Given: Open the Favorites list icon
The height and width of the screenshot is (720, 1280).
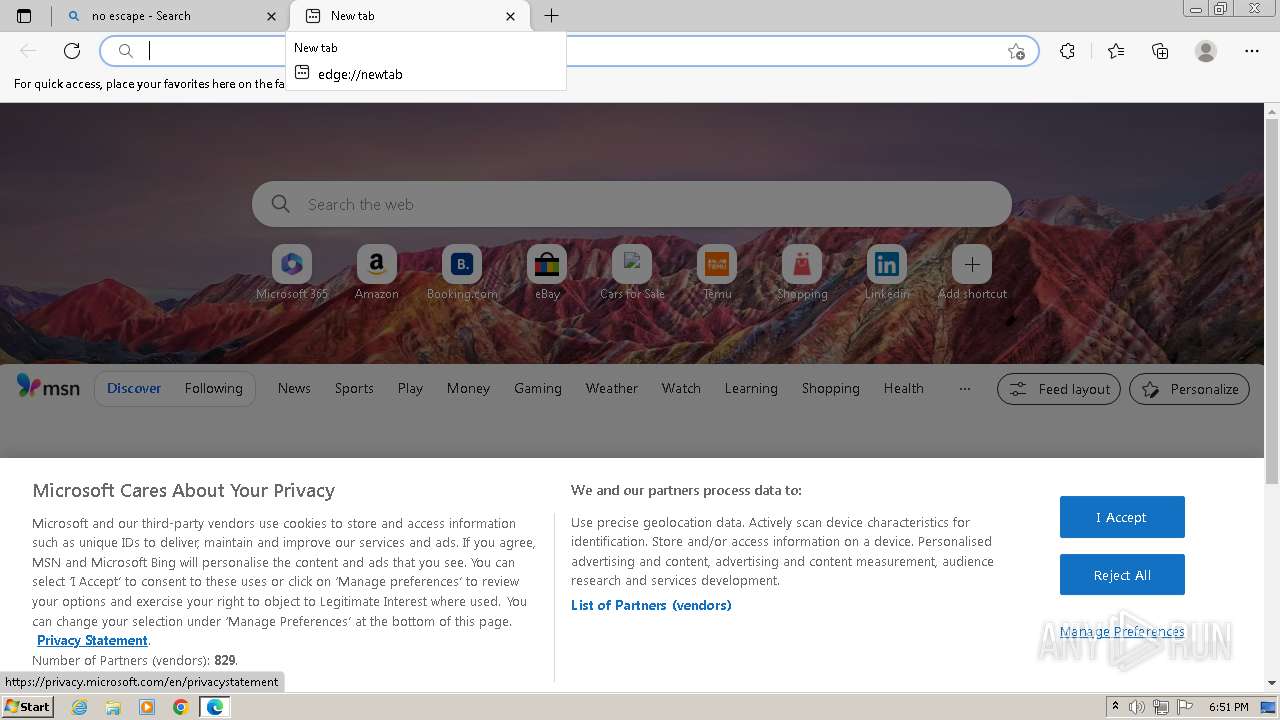Looking at the screenshot, I should click(1116, 51).
